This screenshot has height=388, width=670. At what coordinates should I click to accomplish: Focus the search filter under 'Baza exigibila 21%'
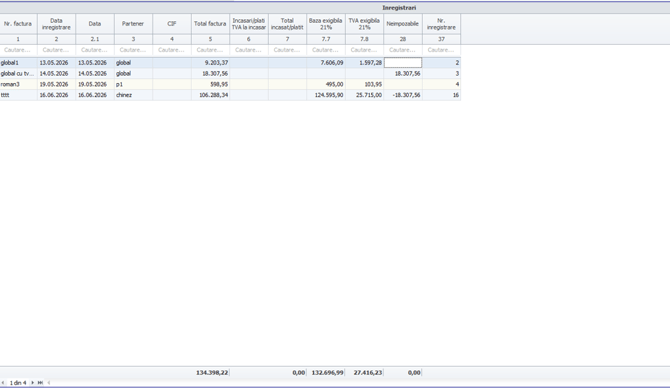(x=326, y=50)
